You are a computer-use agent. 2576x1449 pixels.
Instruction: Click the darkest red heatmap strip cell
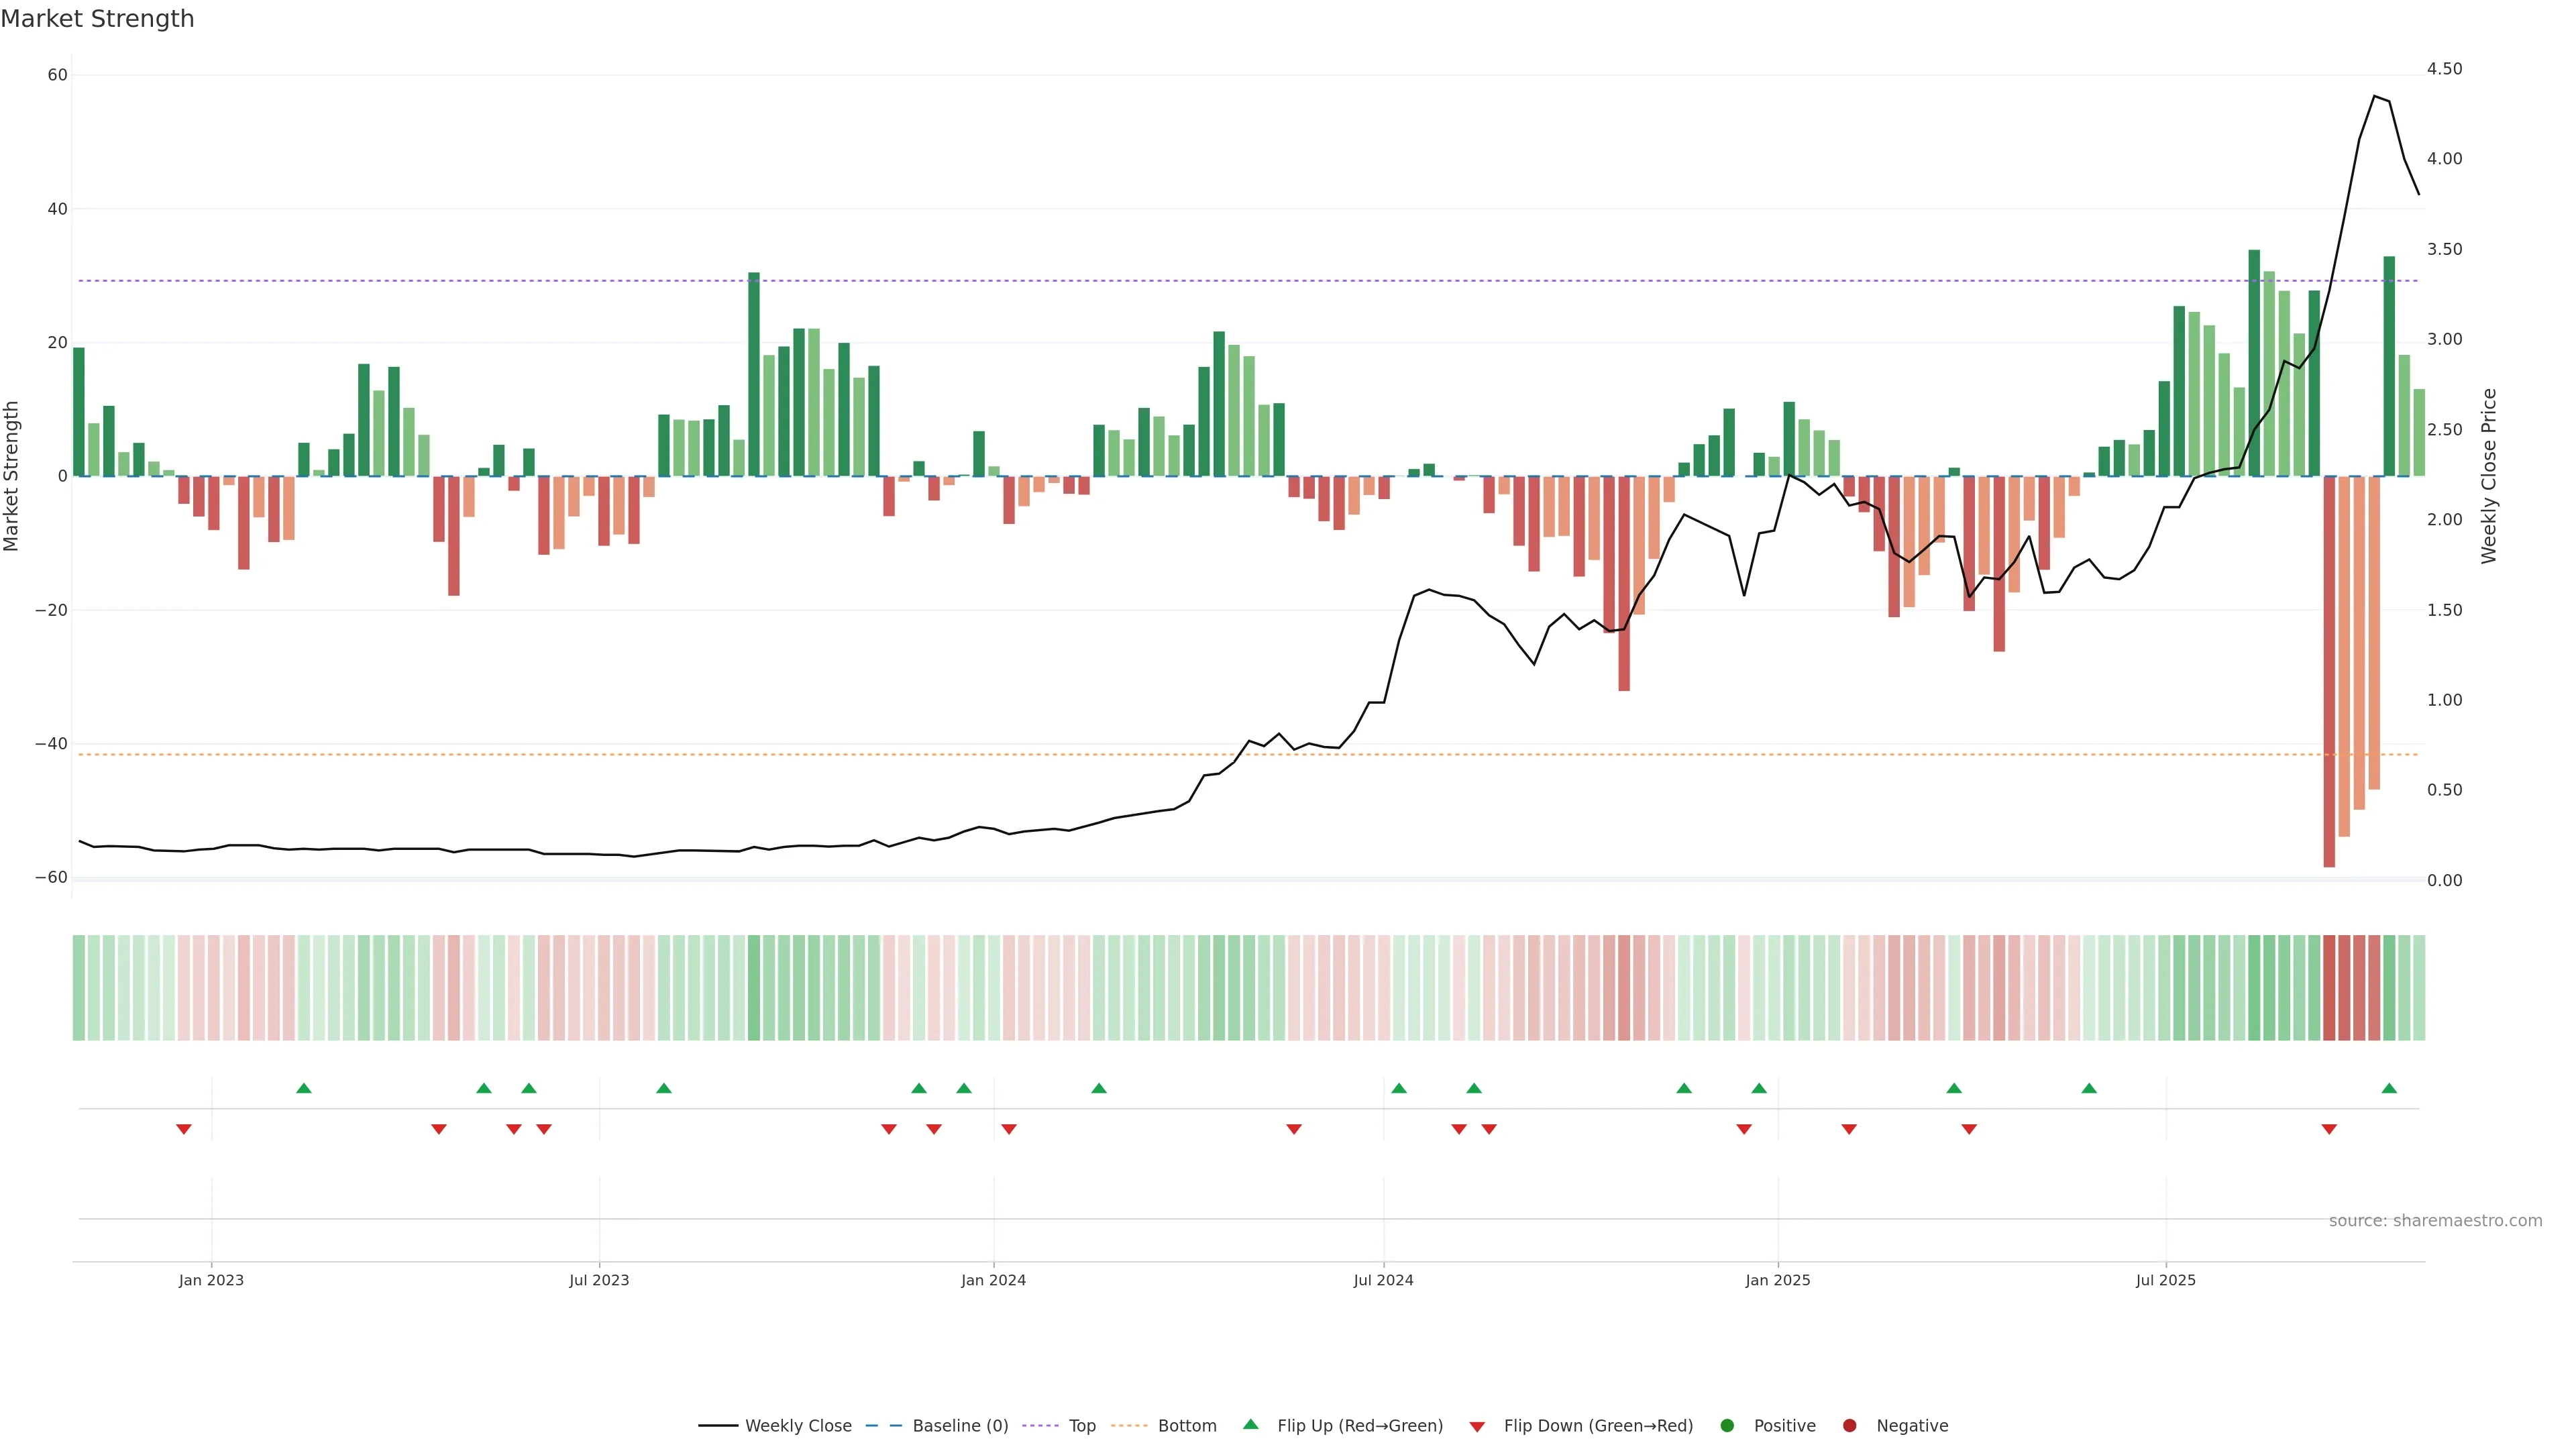(2329, 988)
